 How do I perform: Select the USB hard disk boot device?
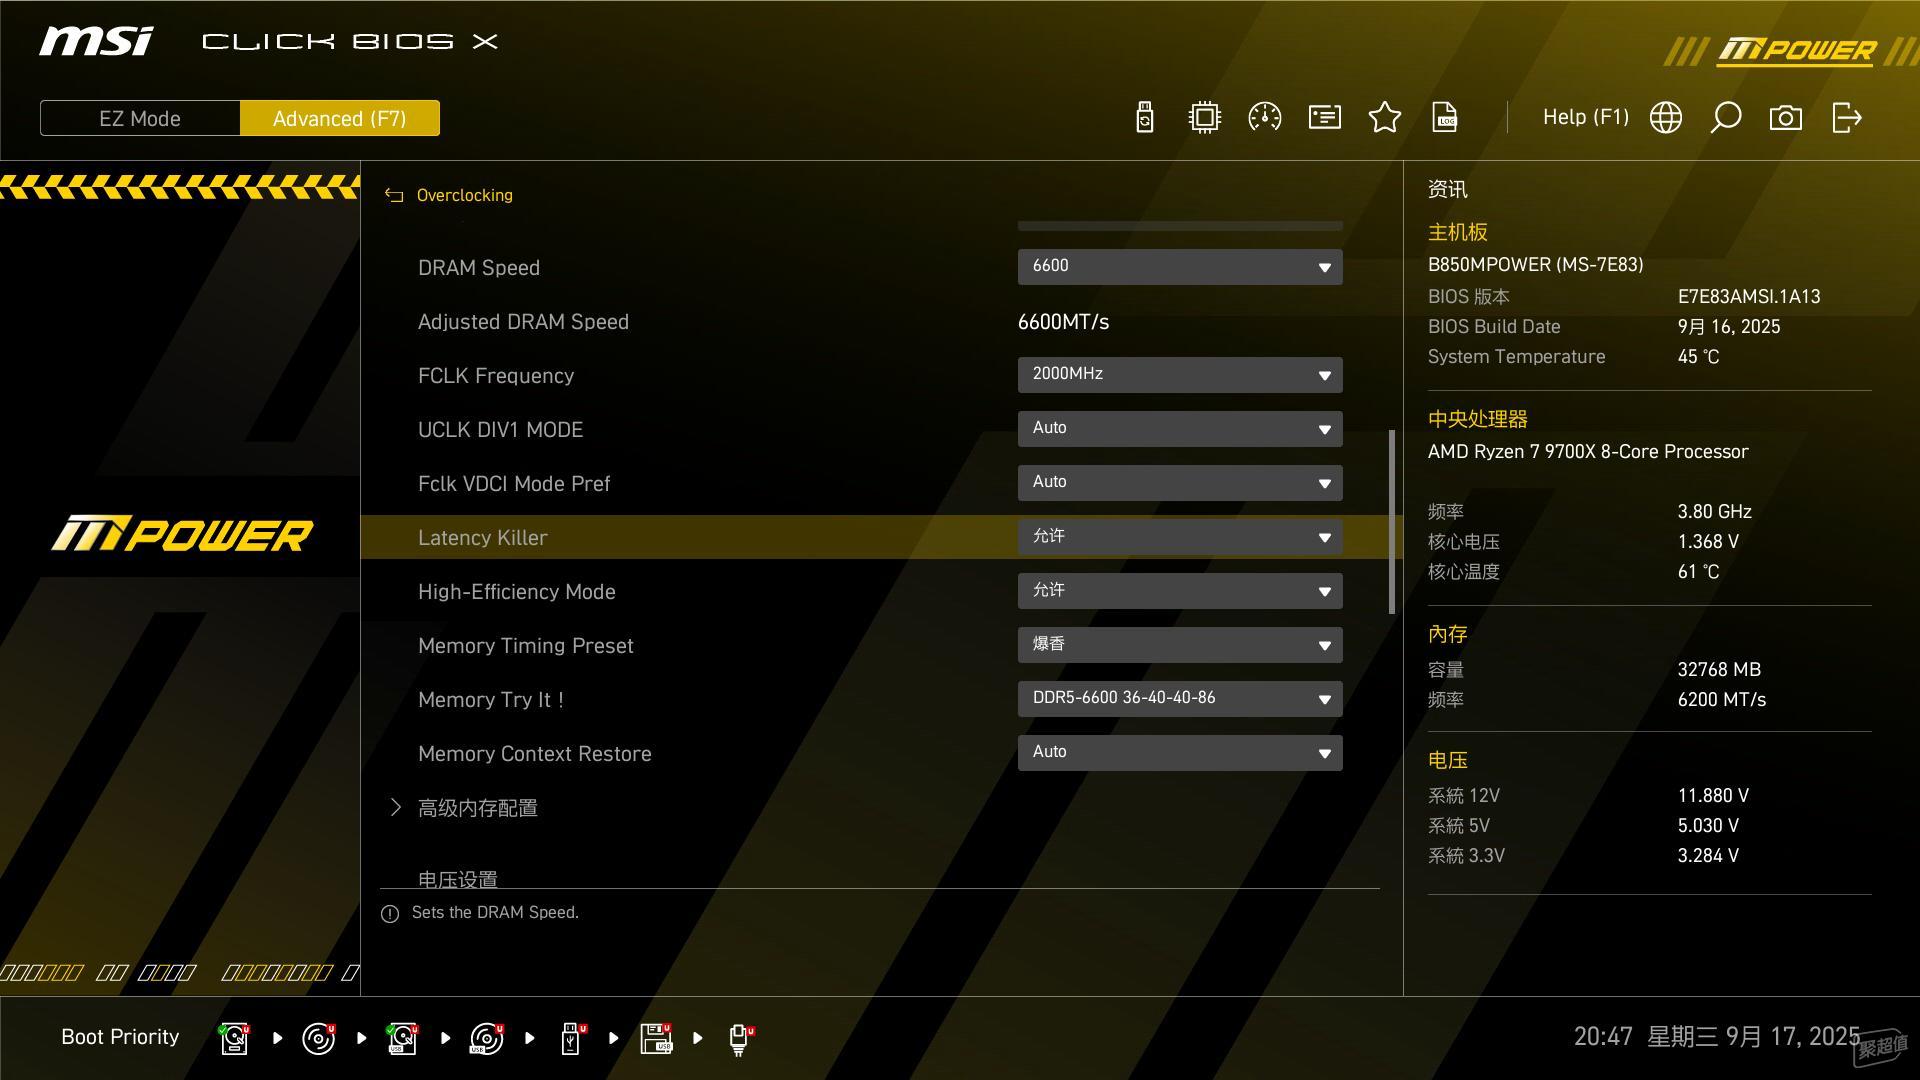(403, 1038)
